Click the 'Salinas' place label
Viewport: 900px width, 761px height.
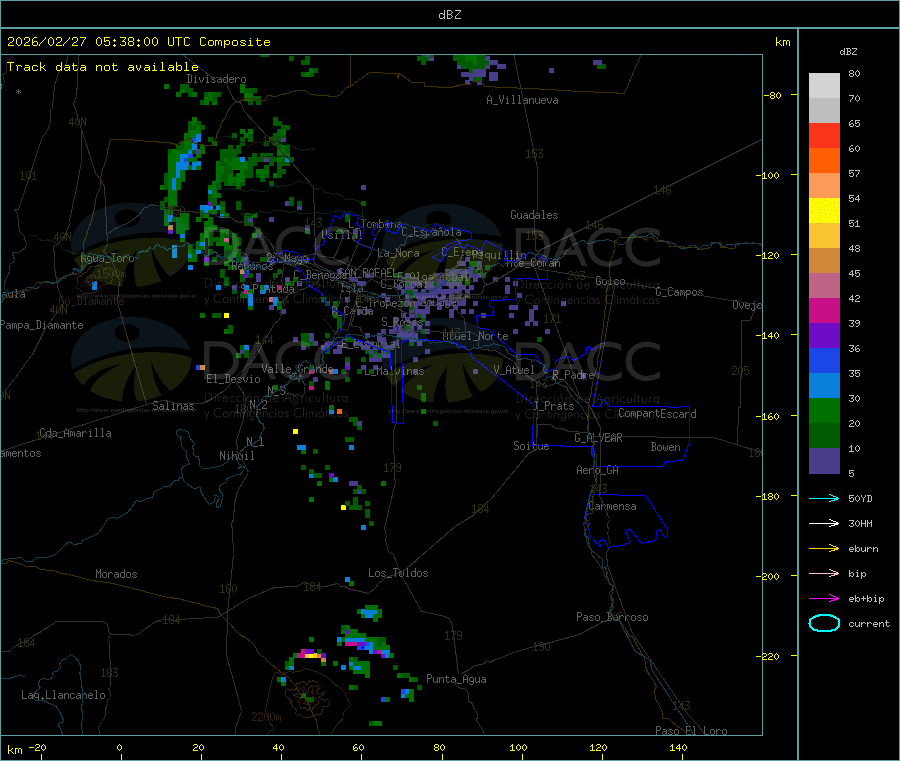(173, 406)
